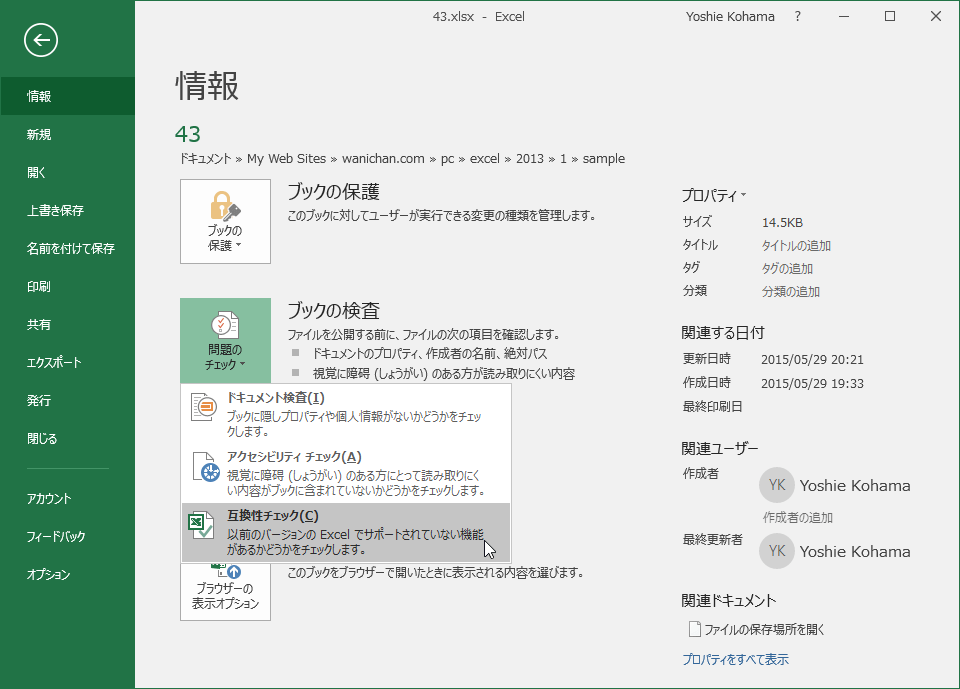Screen dimensions: 960x689
Task: Open the 開く sidebar item
Action: tap(67, 172)
